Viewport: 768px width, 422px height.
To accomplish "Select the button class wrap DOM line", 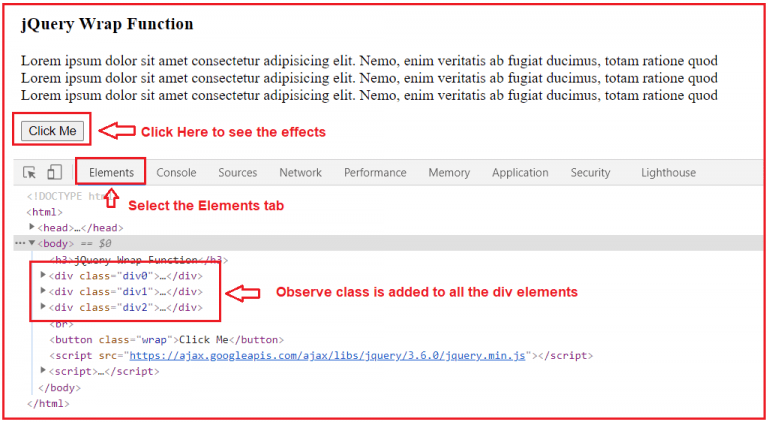I will 167,340.
